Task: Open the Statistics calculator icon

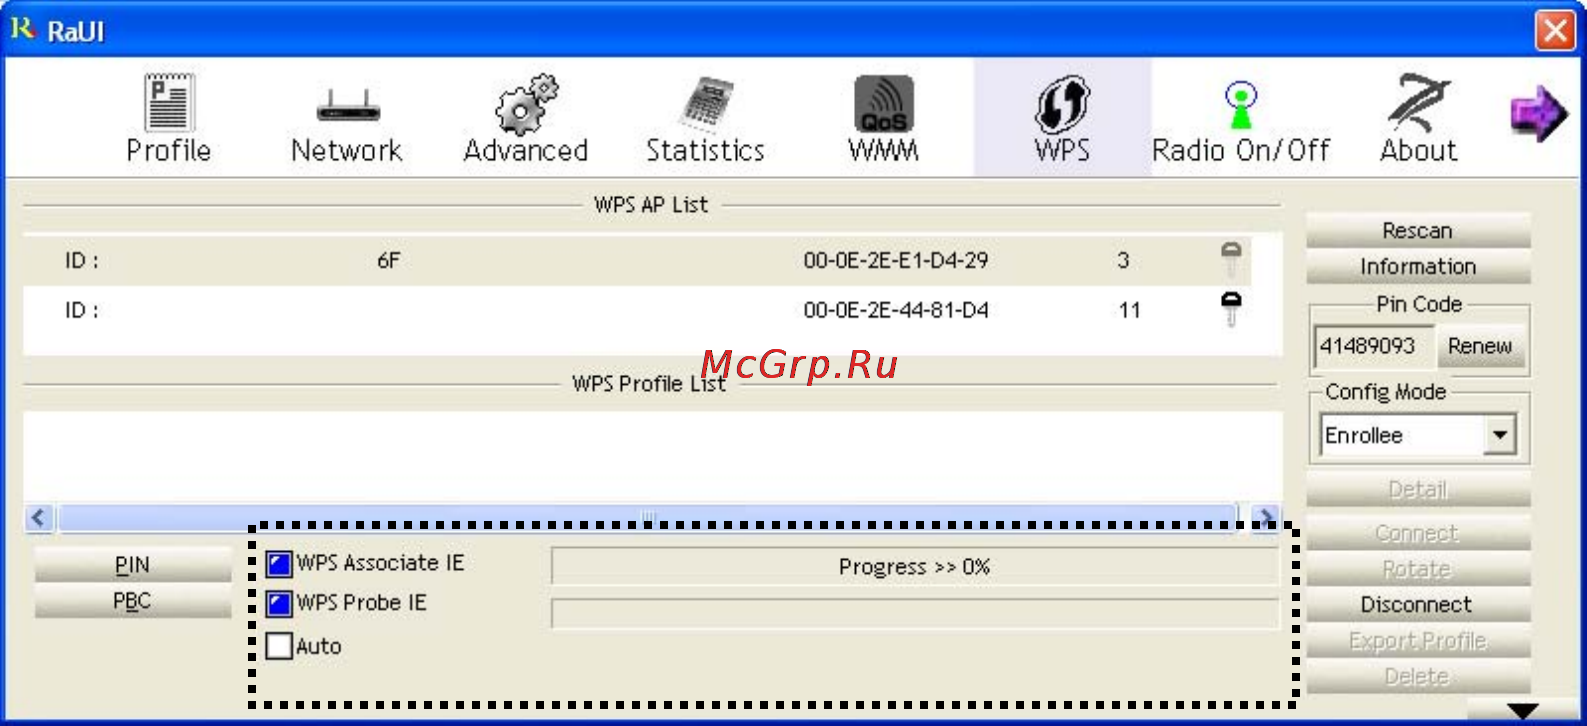Action: click(x=706, y=105)
